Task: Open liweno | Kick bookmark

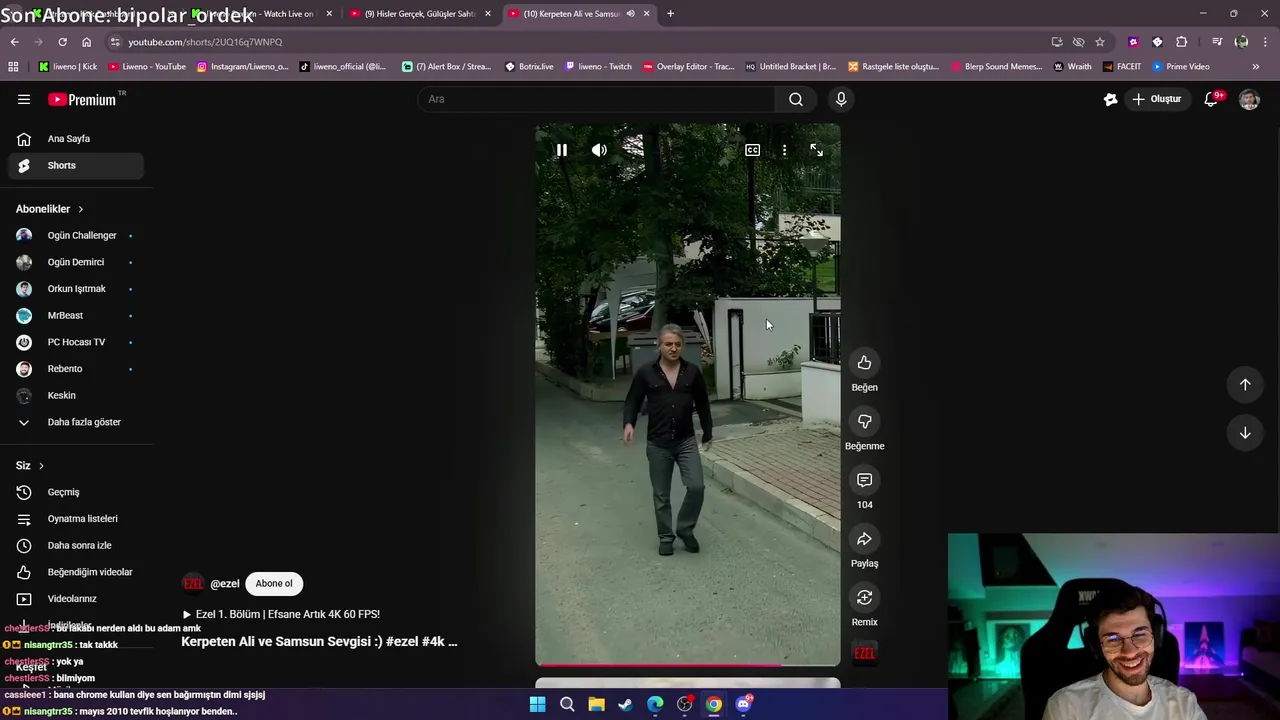Action: point(69,67)
